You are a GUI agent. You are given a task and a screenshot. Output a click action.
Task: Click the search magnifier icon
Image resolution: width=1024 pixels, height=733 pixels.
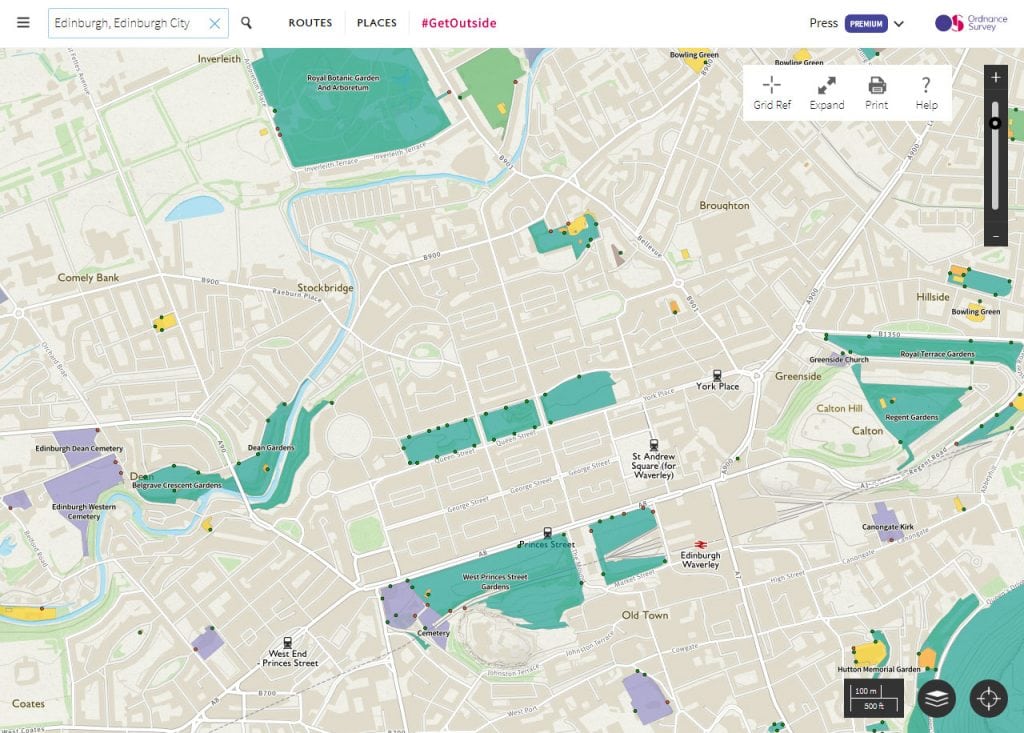246,22
